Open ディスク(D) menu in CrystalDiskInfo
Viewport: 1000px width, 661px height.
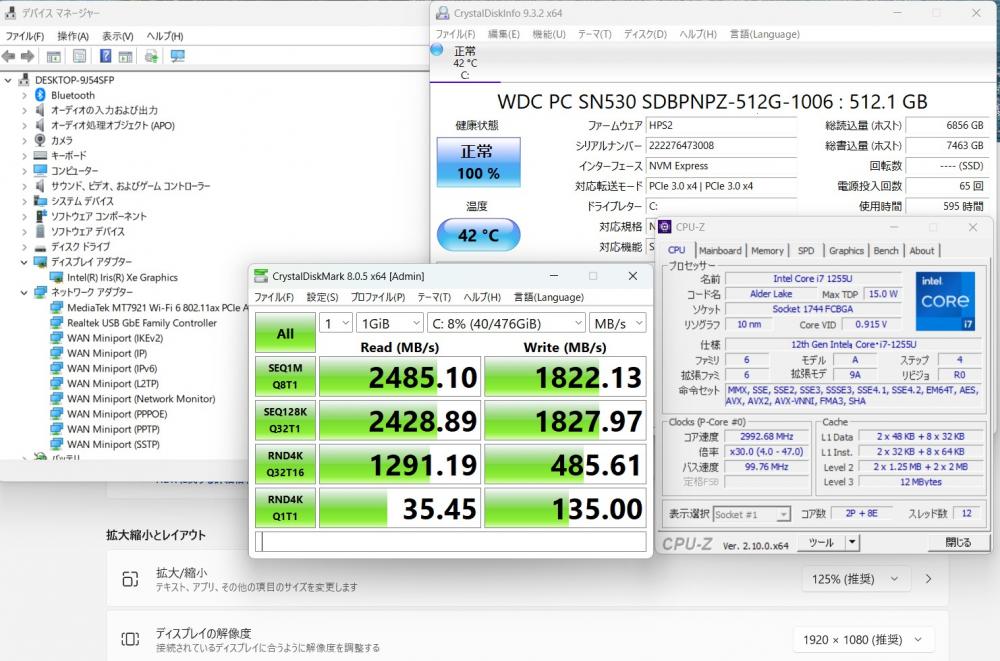[645, 34]
